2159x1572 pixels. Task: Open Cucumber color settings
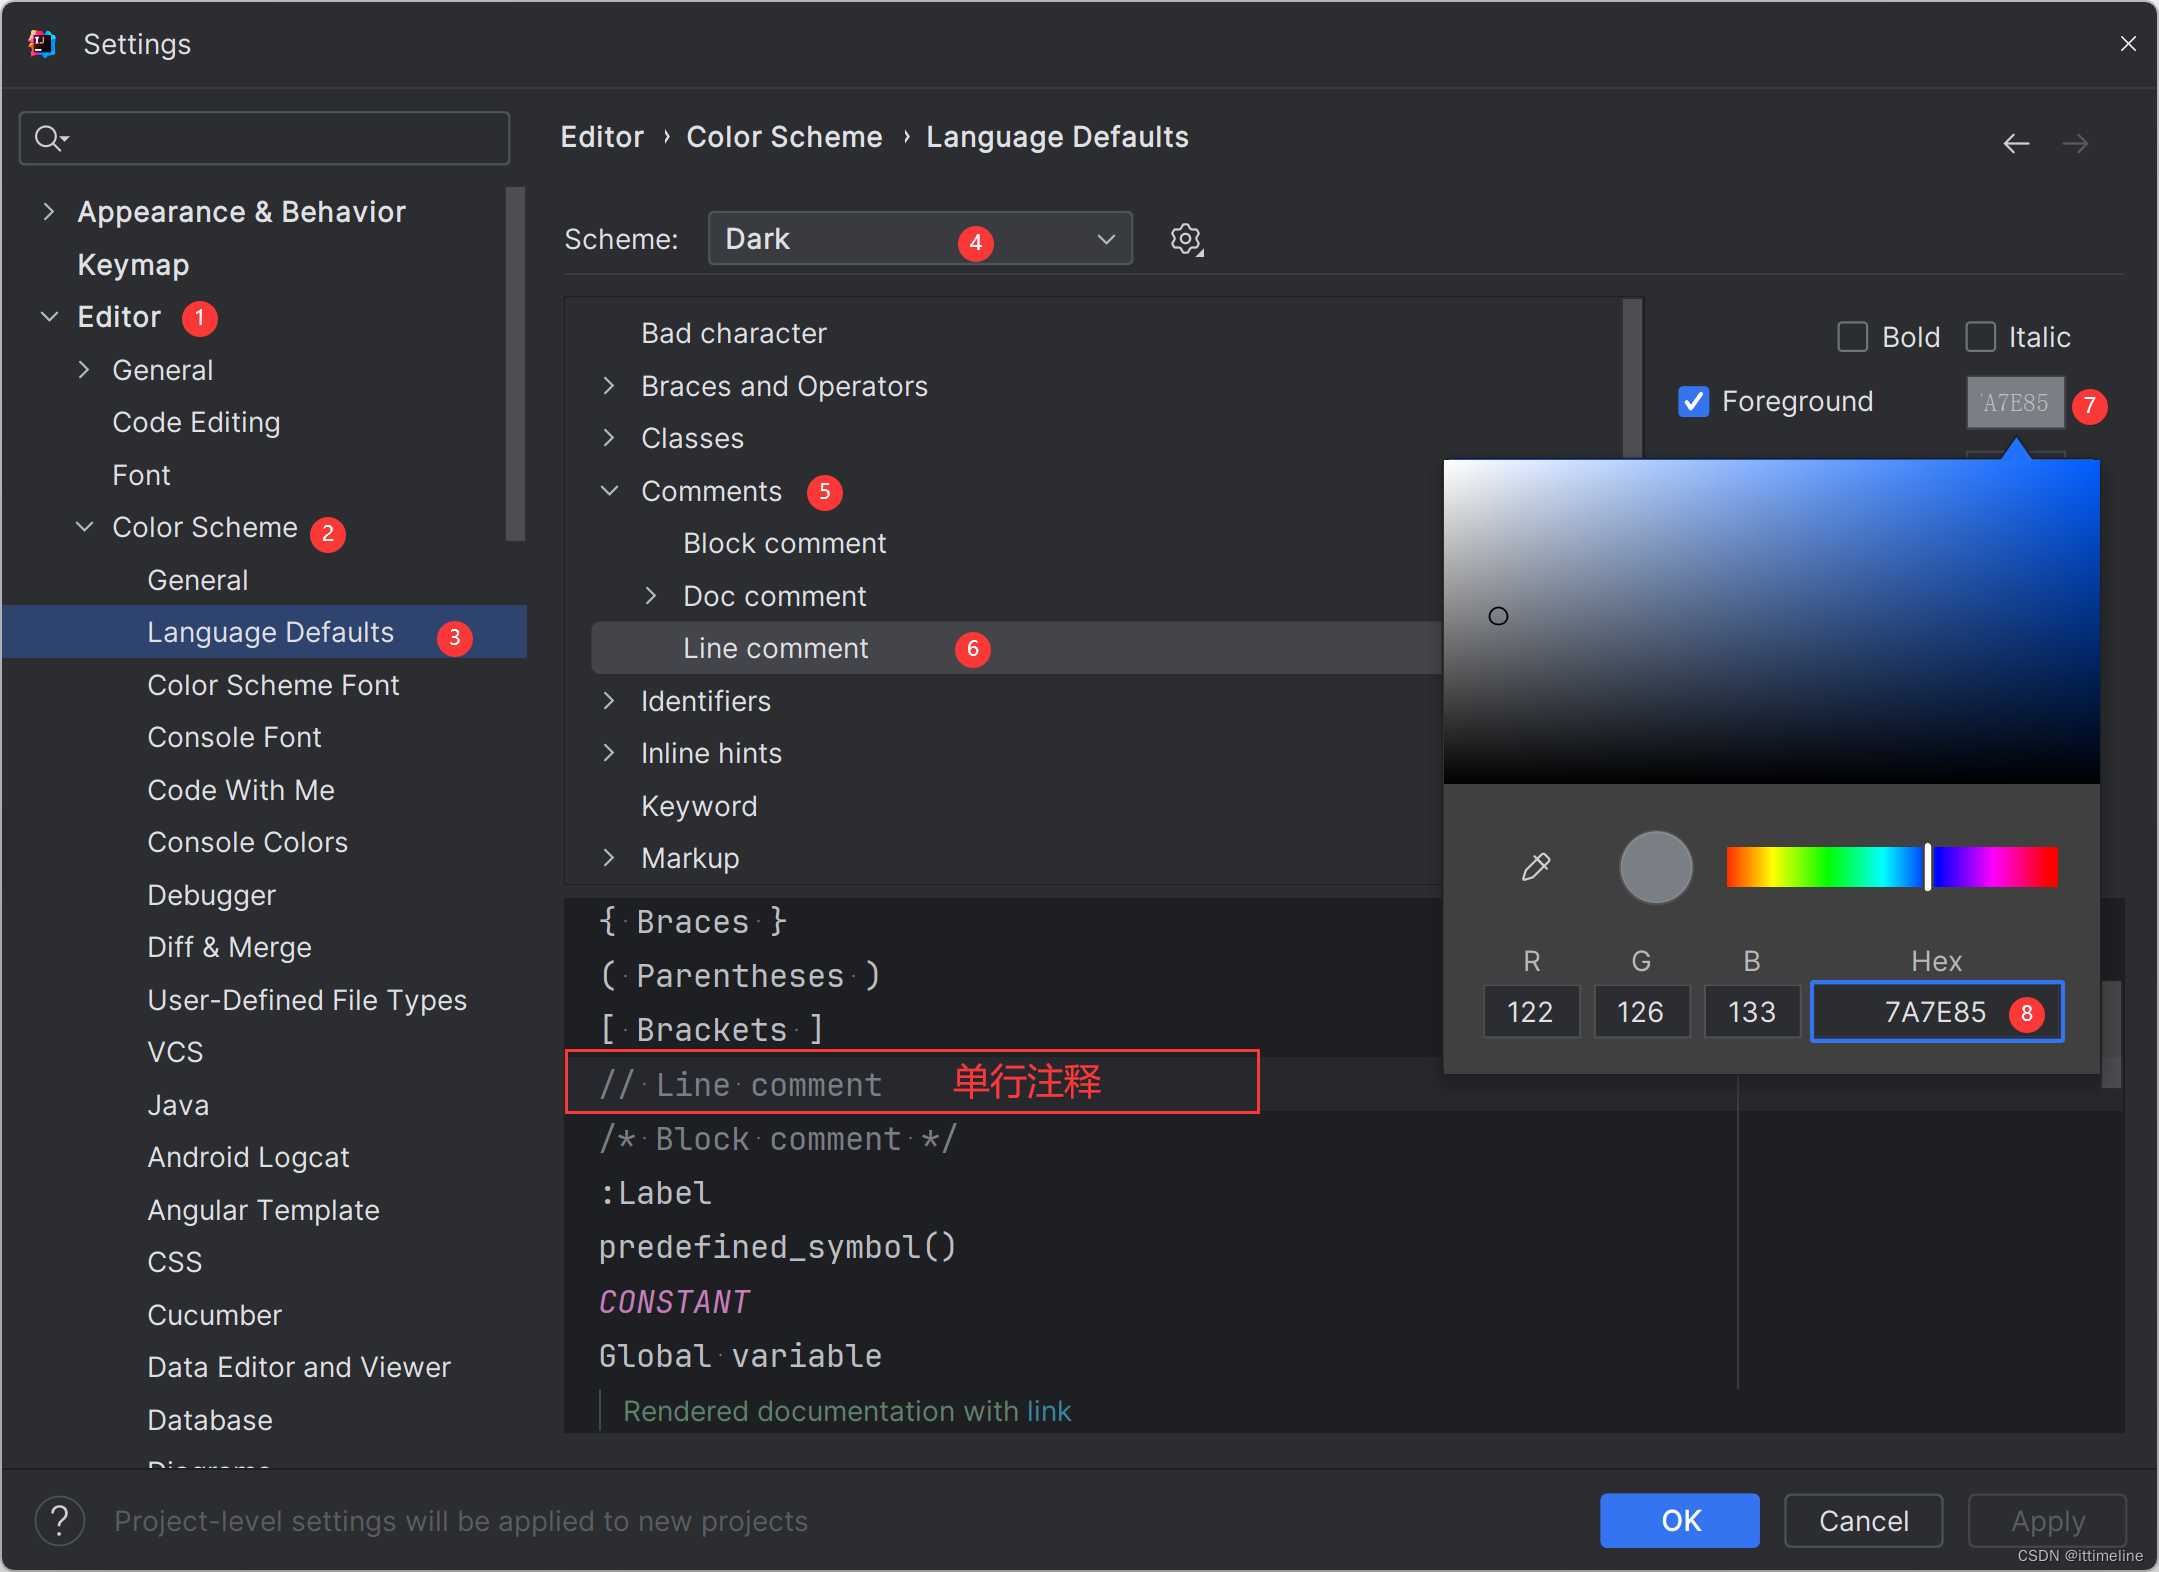point(214,1315)
